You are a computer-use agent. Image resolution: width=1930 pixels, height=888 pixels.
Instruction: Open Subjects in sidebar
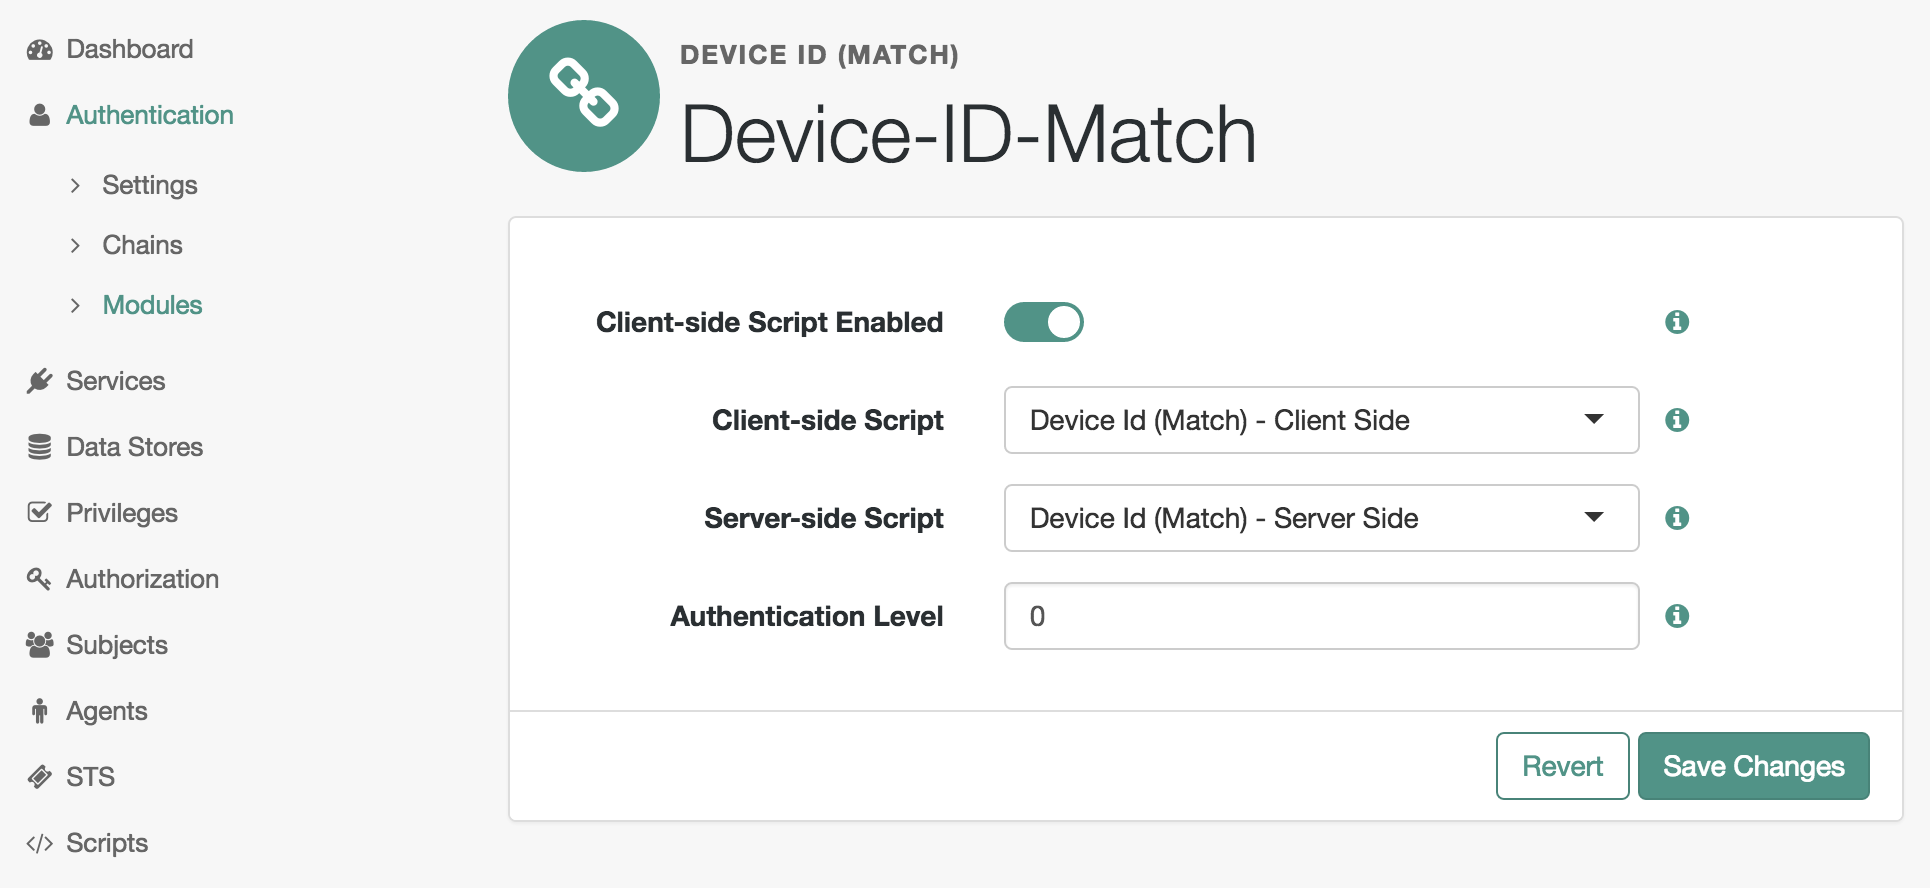point(117,645)
